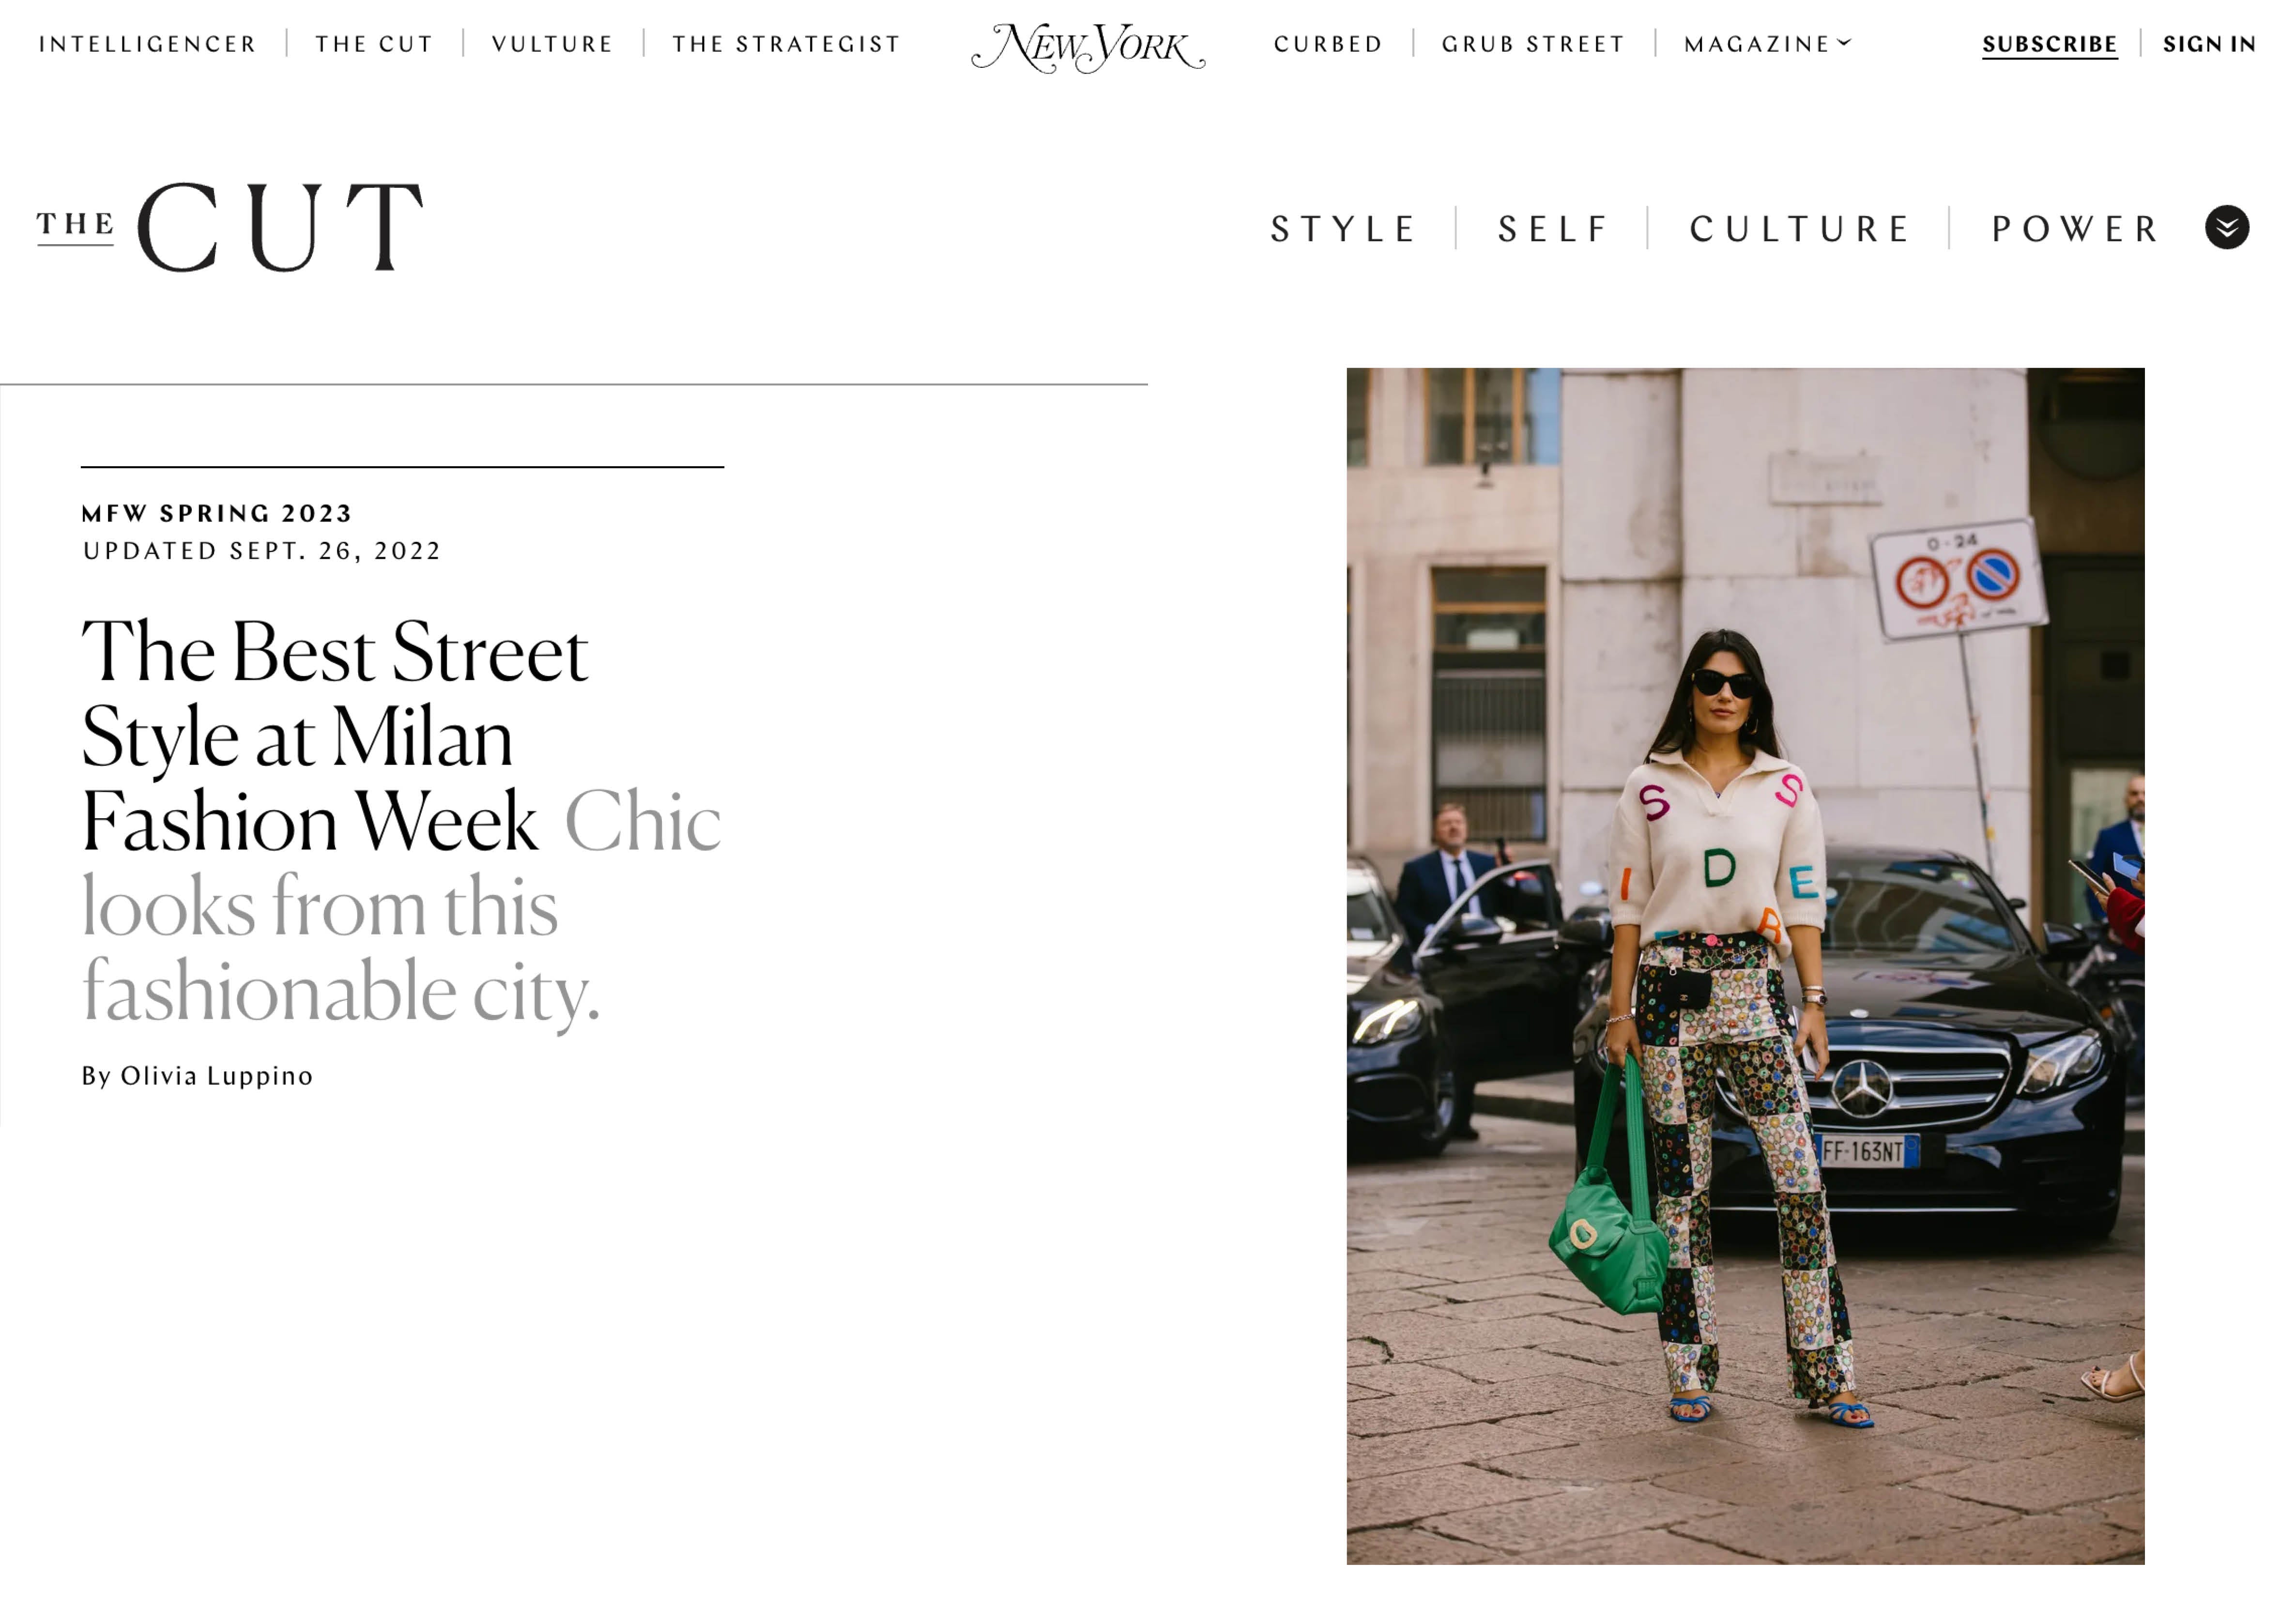Select the Style category tab

(x=1343, y=229)
